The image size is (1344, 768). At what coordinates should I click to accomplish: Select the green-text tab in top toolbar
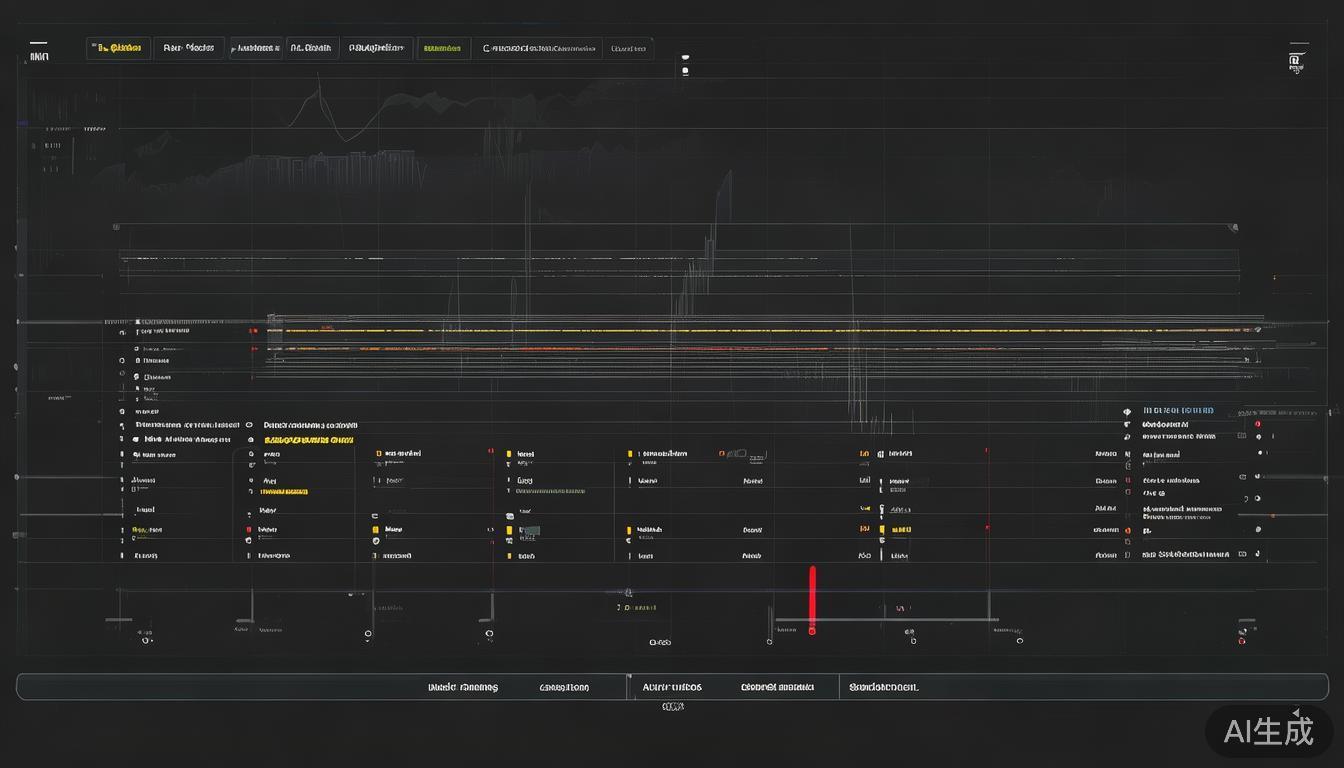point(441,48)
